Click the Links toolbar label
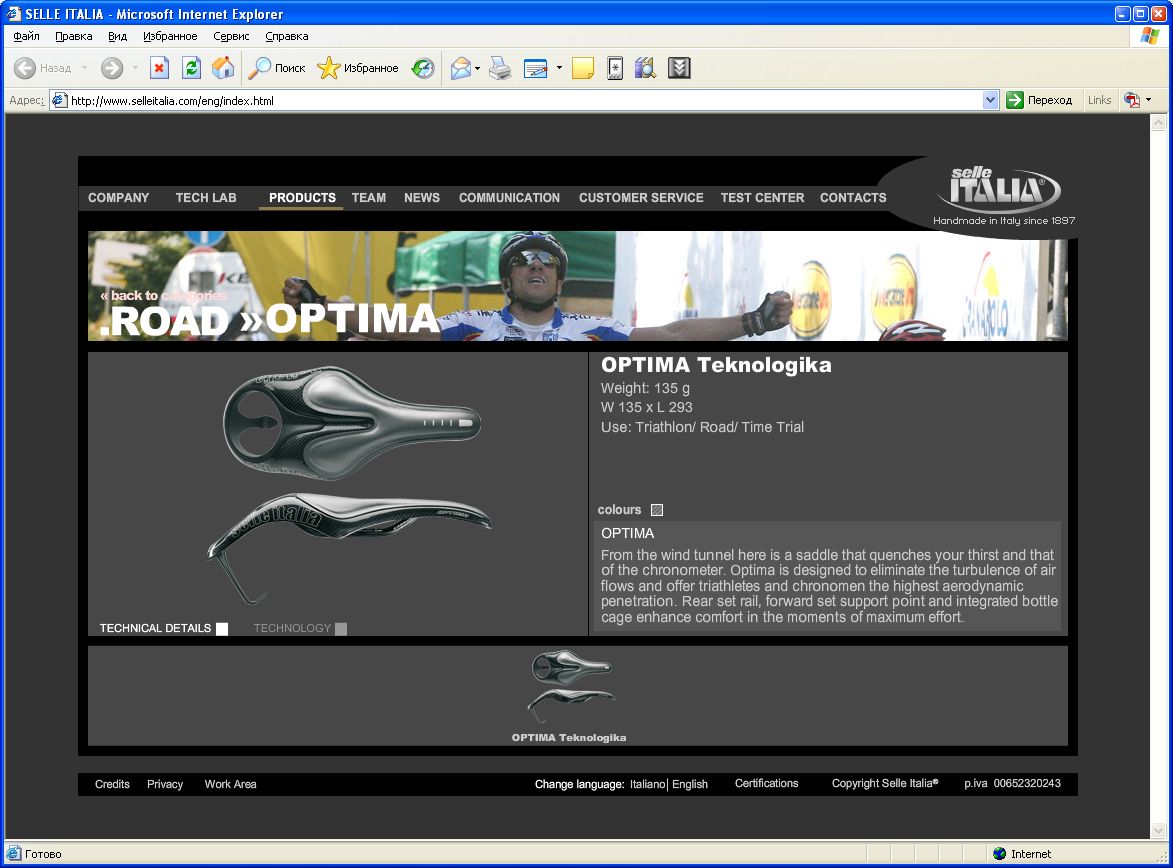1173x868 pixels. 1099,100
